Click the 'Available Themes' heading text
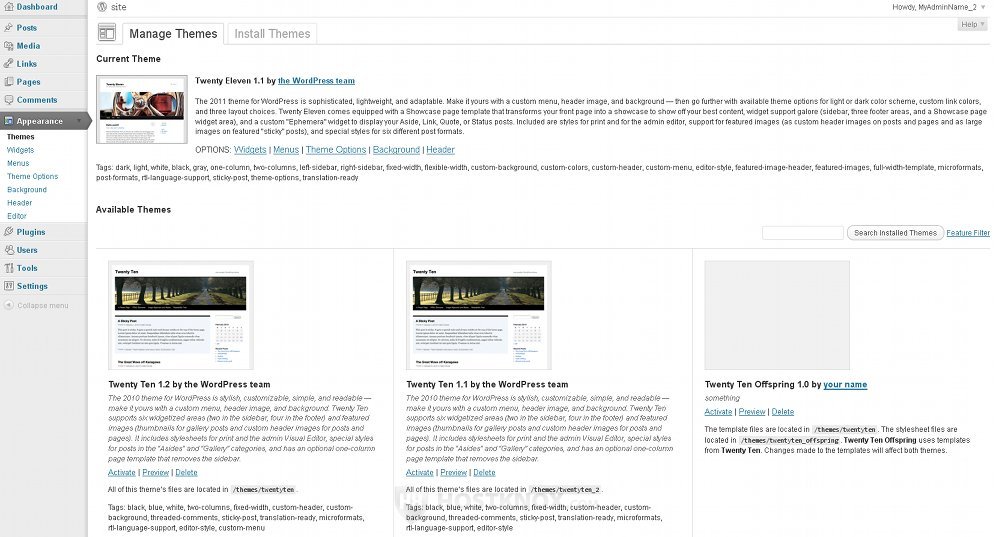 pos(133,210)
